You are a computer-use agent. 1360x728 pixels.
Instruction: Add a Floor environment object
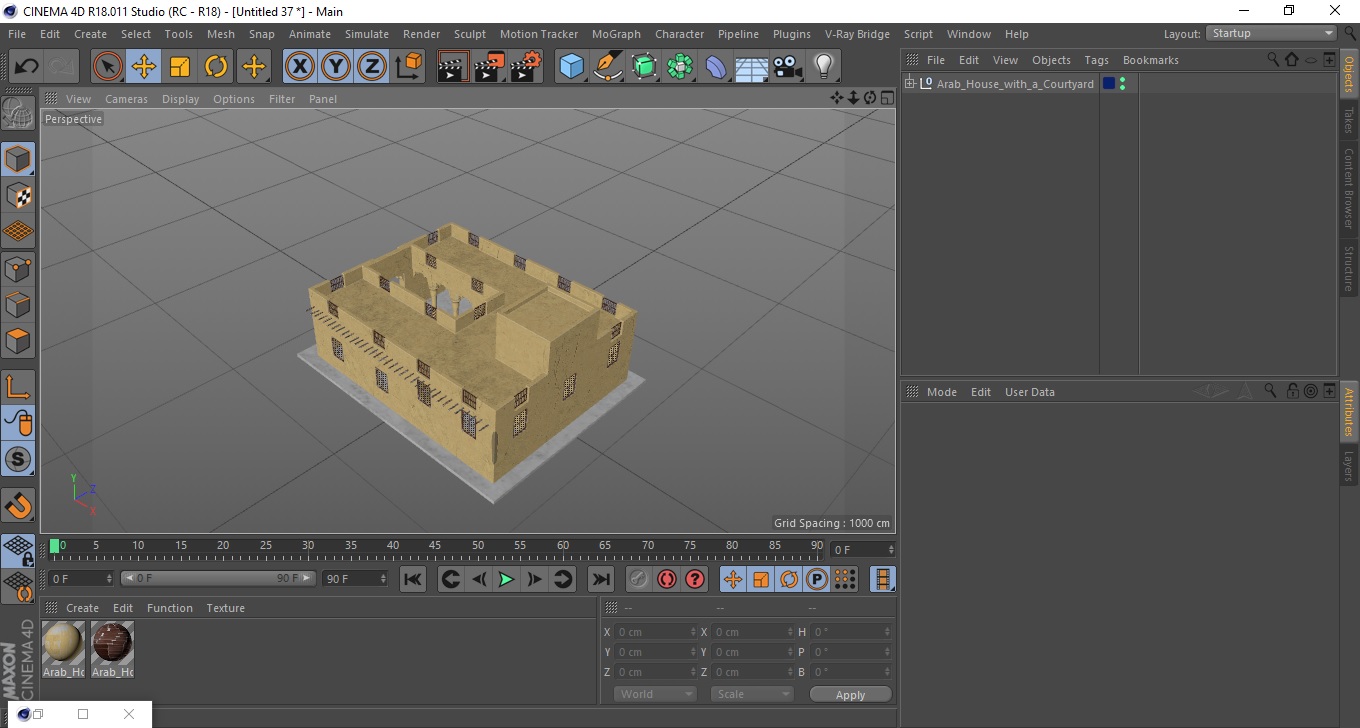pyautogui.click(x=752, y=67)
